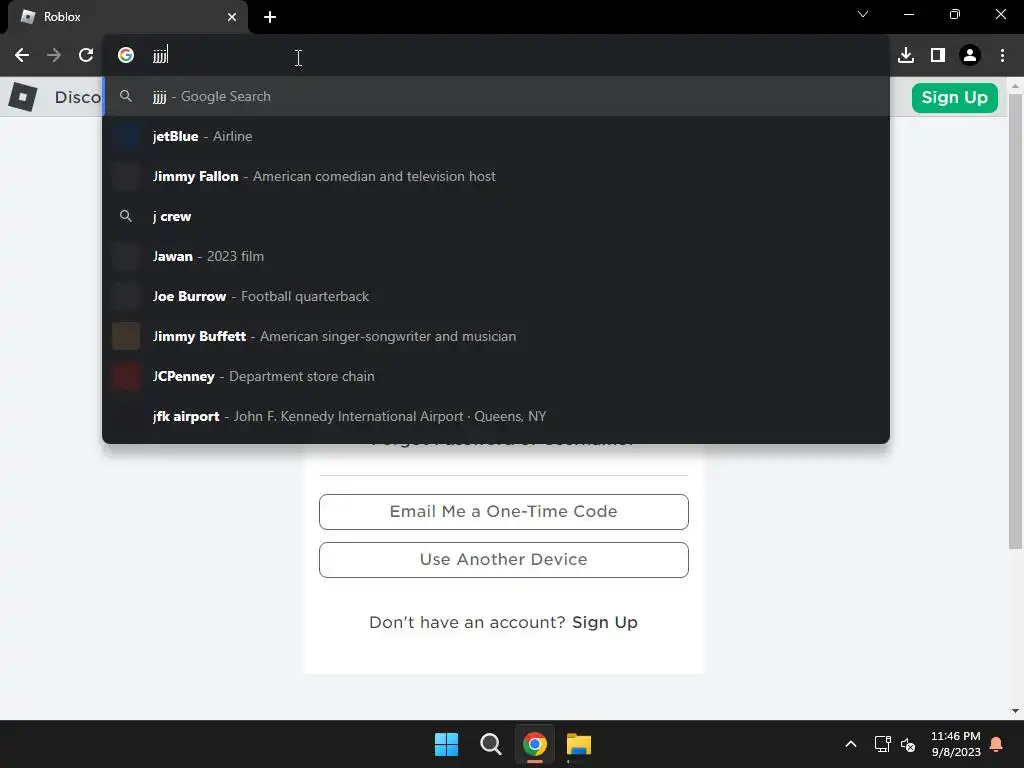The image size is (1024, 768).
Task: Show hidden system tray icons
Action: pyautogui.click(x=850, y=744)
